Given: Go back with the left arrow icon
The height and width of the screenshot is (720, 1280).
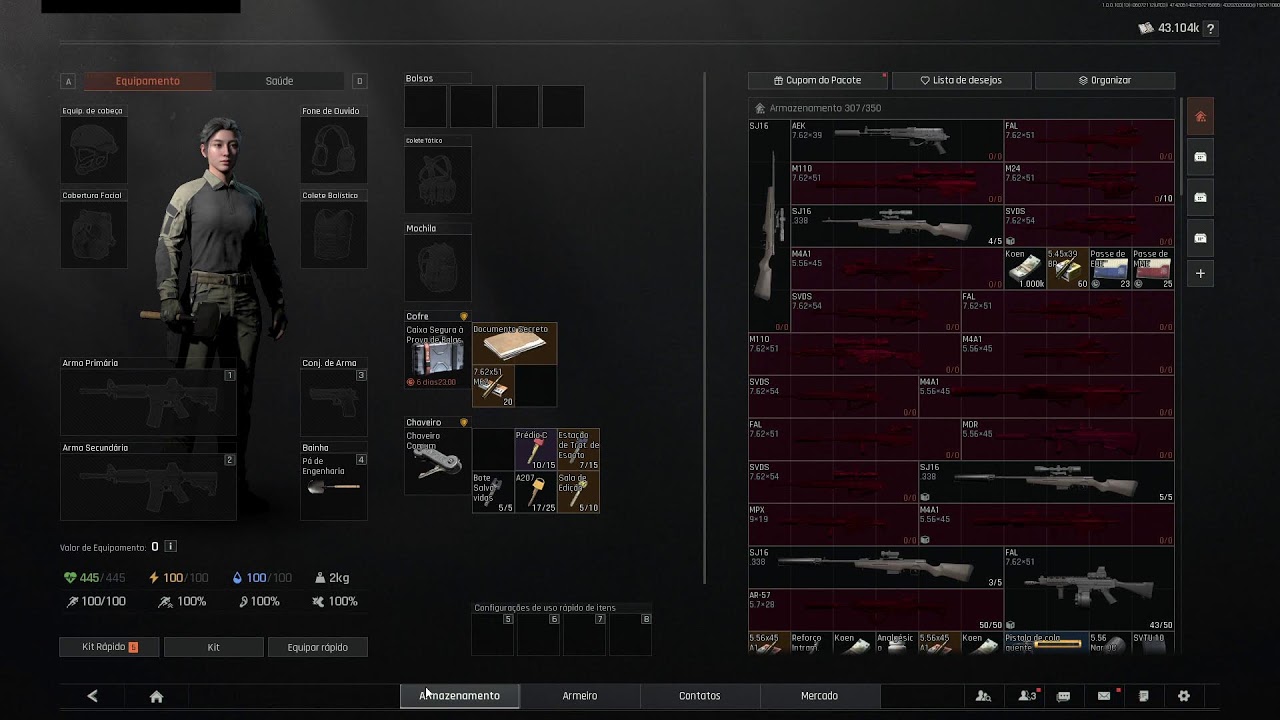Looking at the screenshot, I should [x=92, y=696].
